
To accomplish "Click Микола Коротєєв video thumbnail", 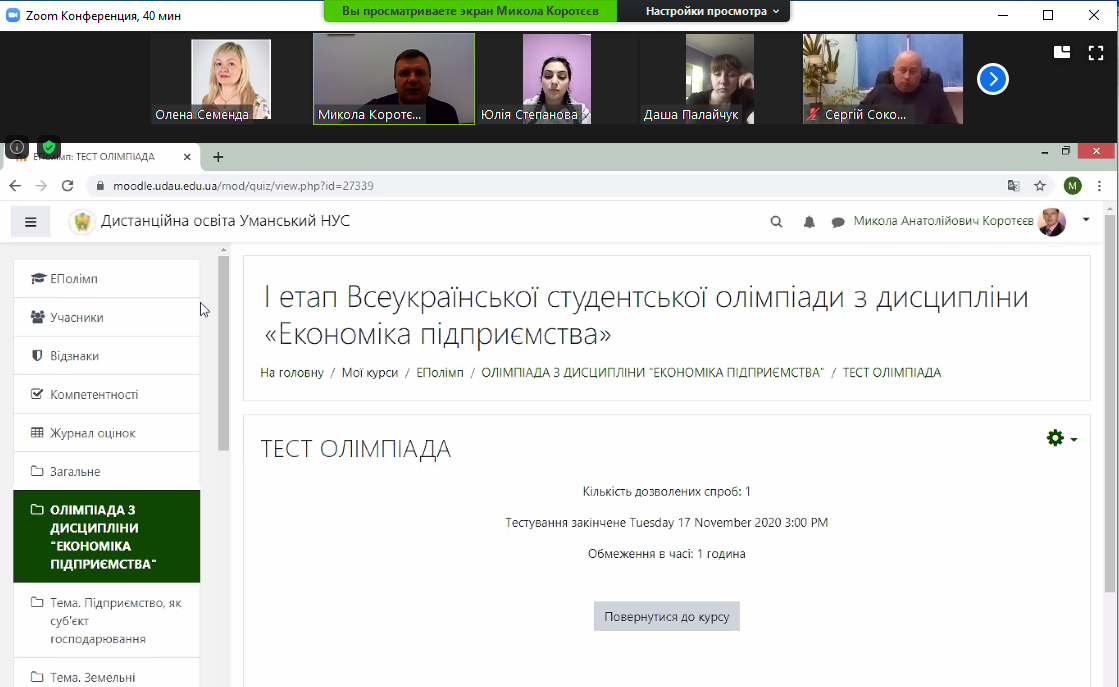I will tap(394, 79).
